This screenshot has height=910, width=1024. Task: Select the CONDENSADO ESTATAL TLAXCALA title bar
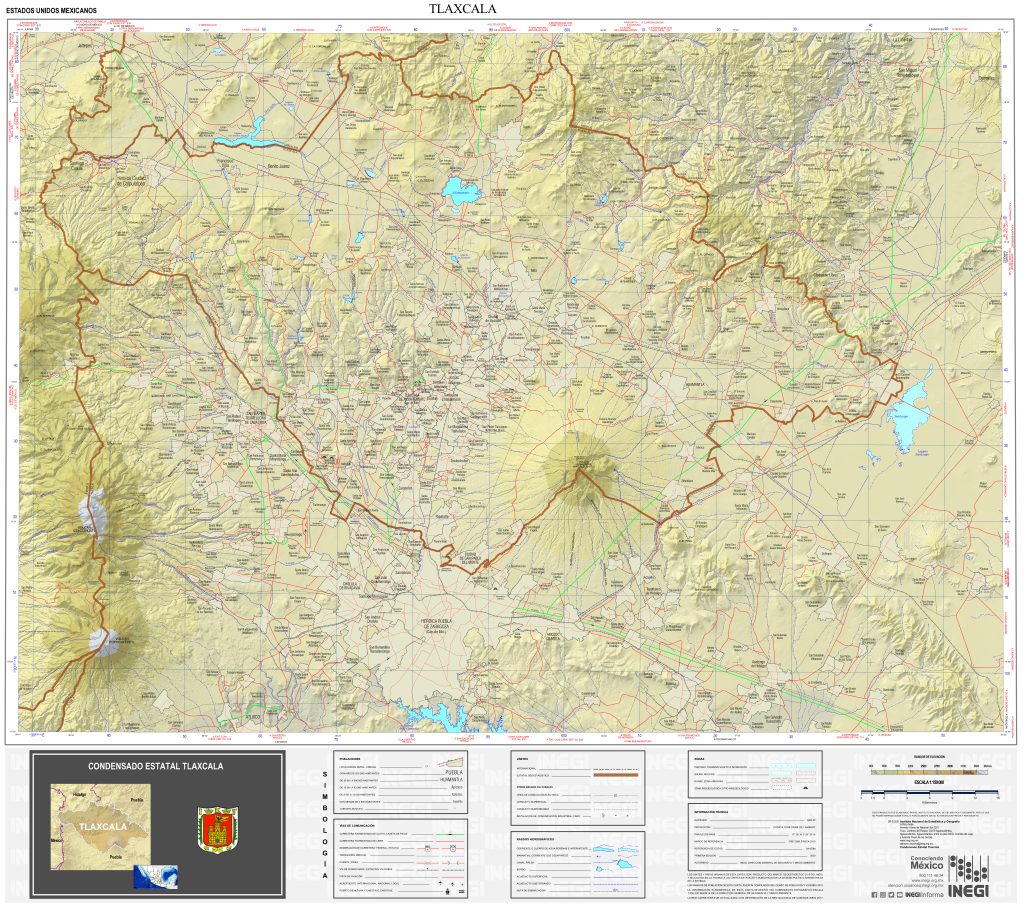pyautogui.click(x=157, y=766)
